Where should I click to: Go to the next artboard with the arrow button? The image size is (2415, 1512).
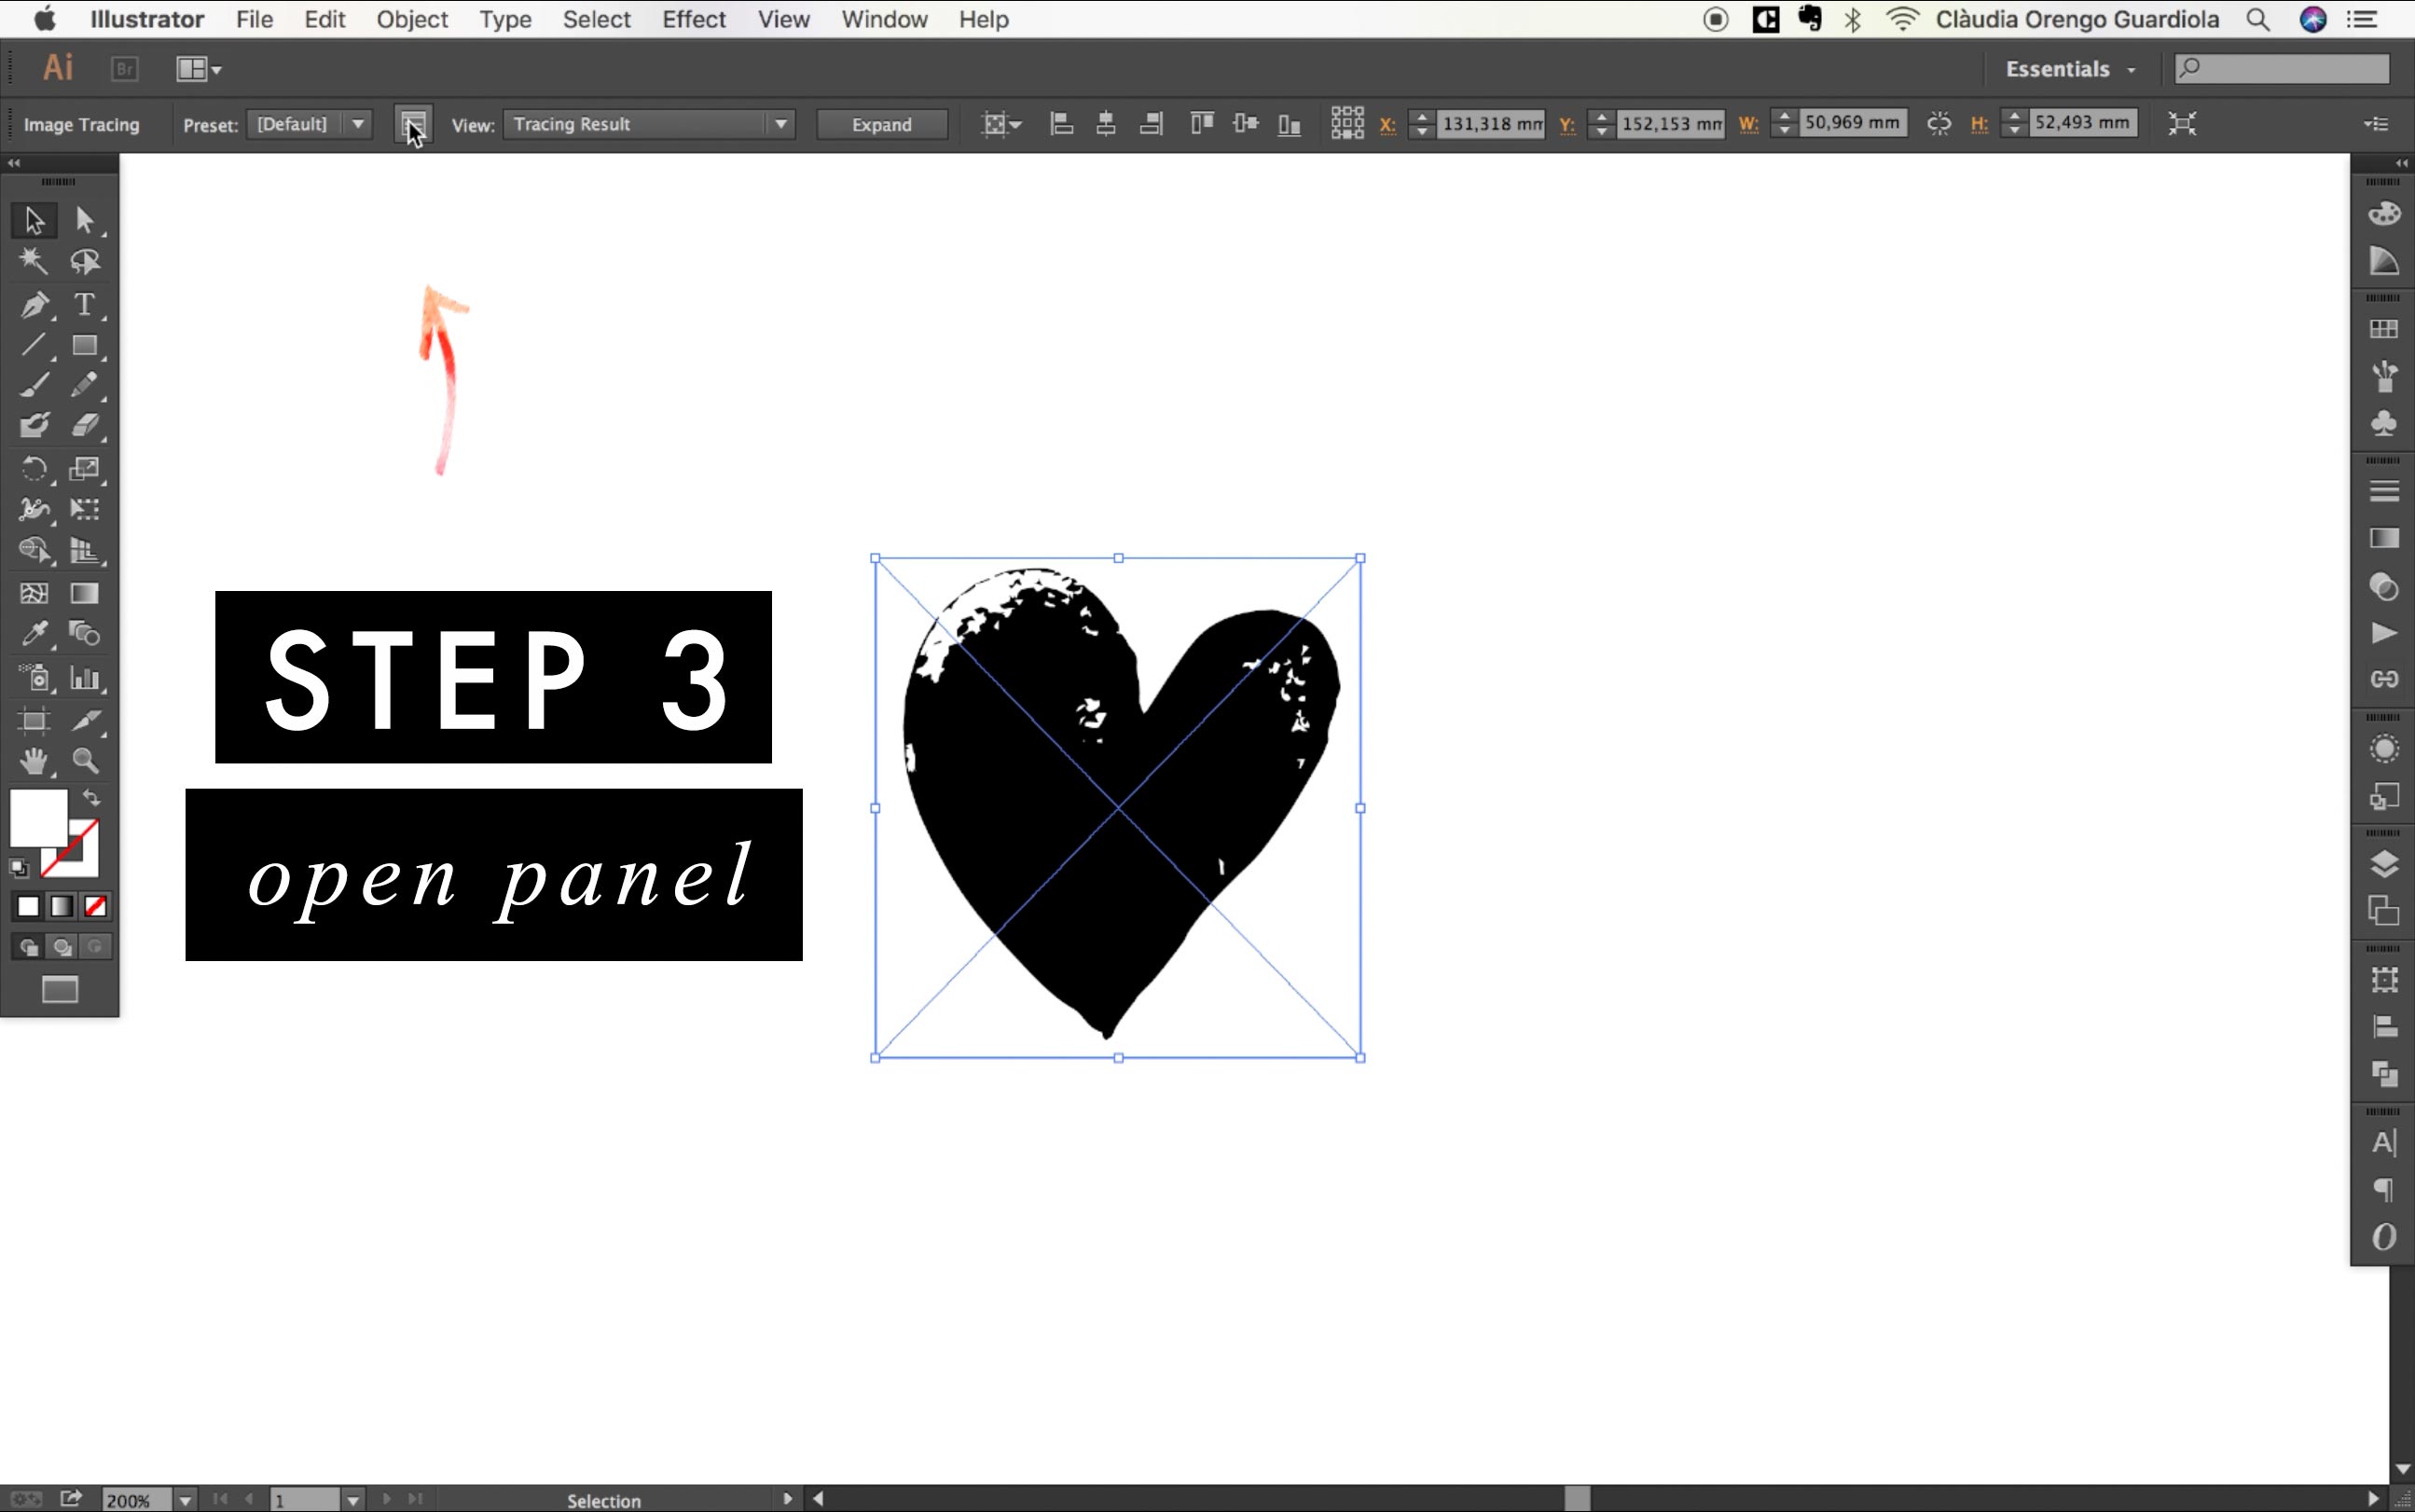(387, 1499)
